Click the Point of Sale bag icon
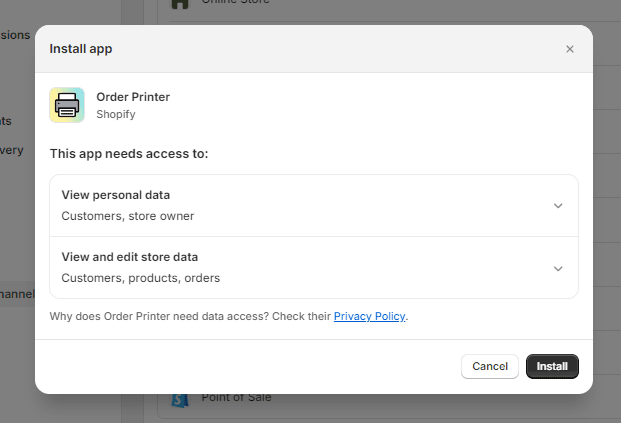This screenshot has height=423, width=621. tap(179, 400)
